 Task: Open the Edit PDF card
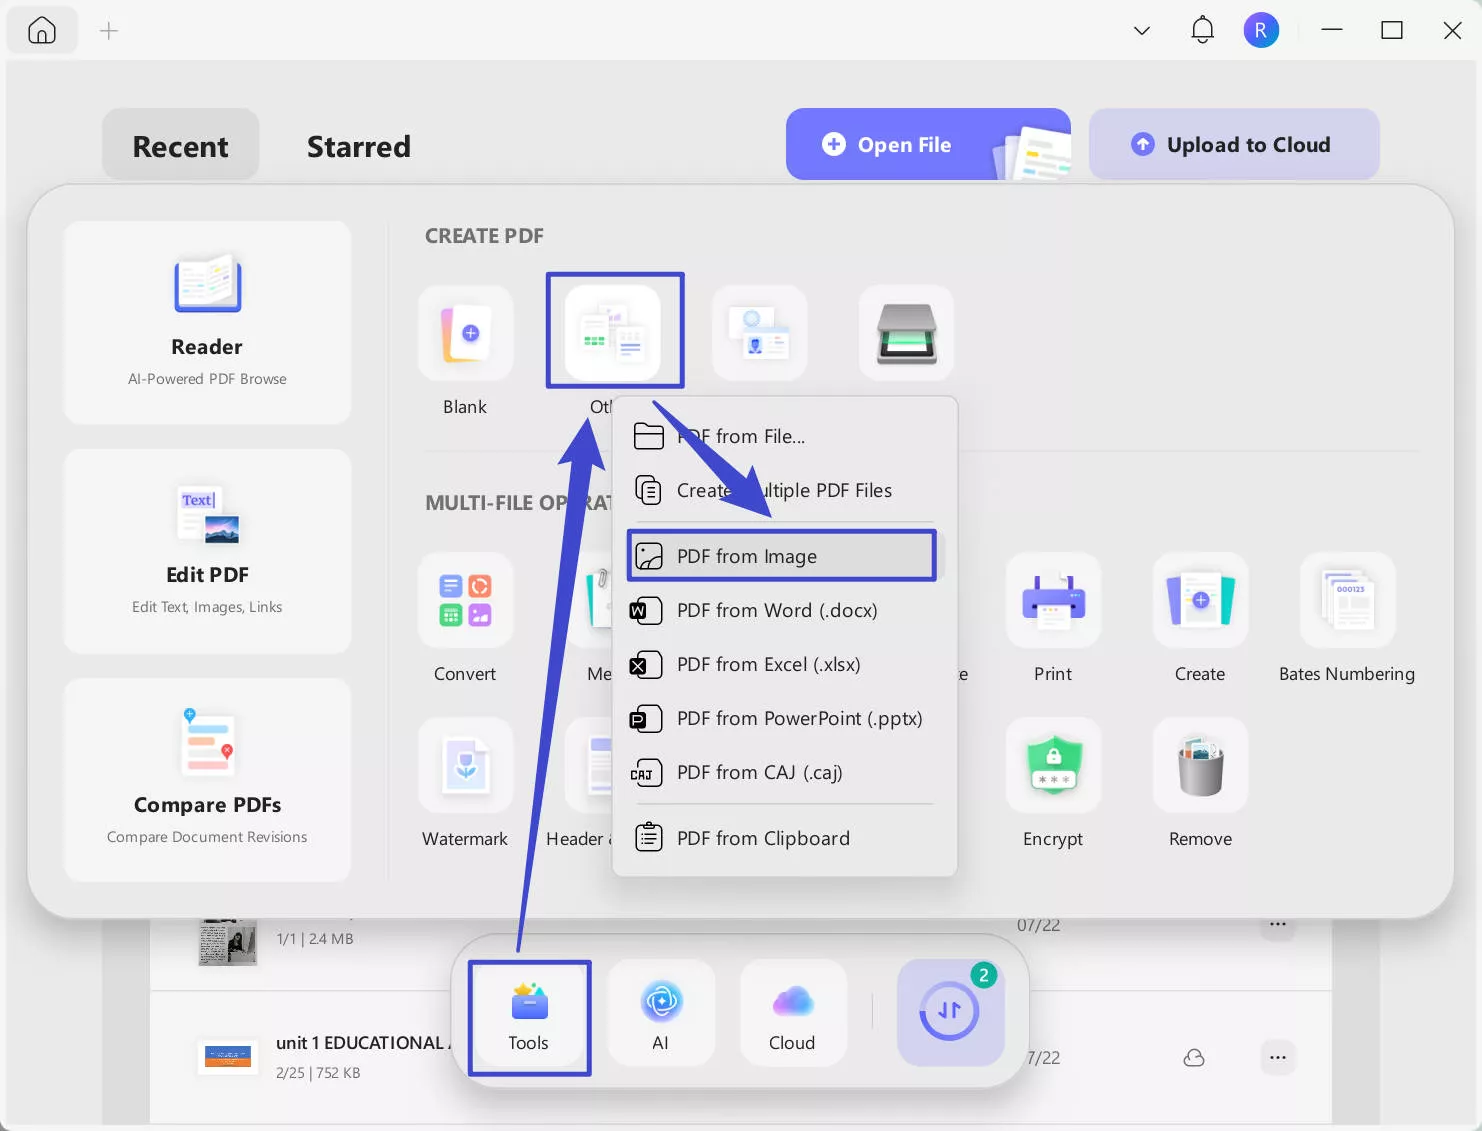[207, 551]
